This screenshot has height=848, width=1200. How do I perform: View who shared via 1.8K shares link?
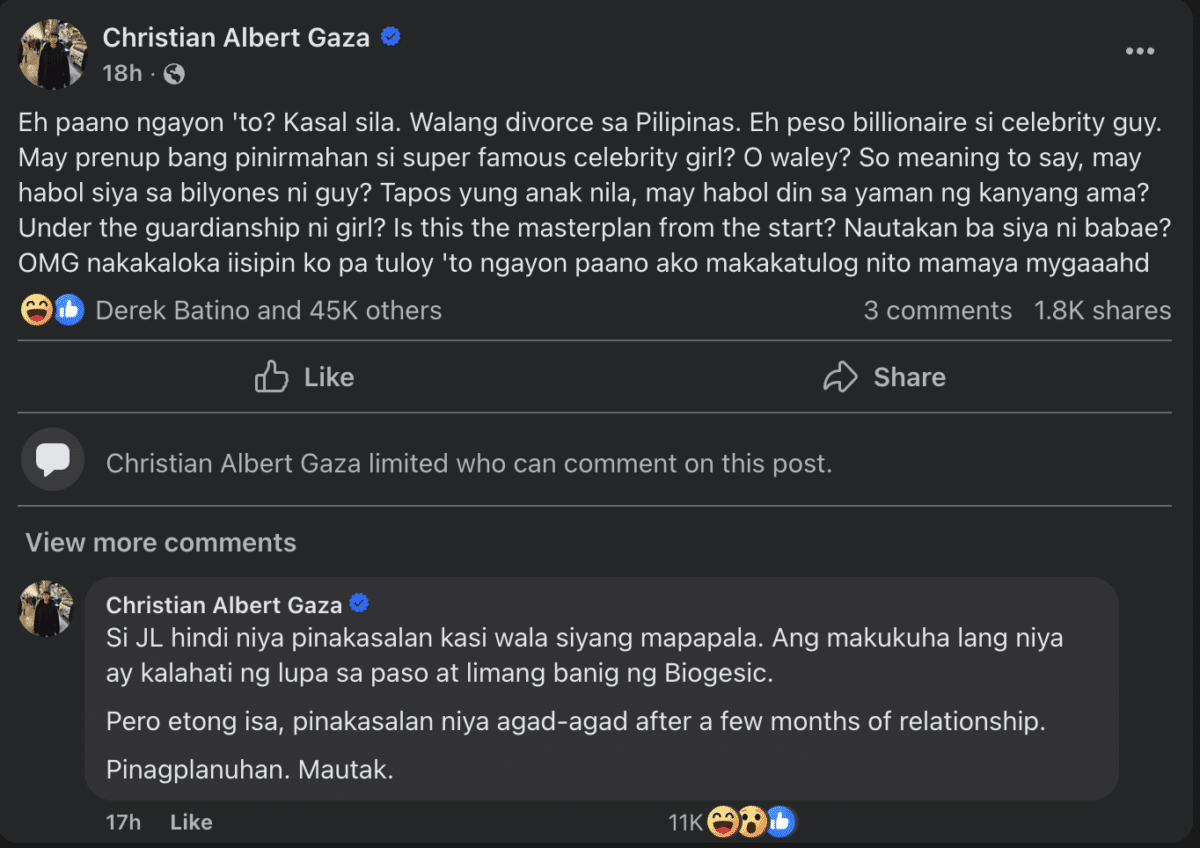(1102, 310)
